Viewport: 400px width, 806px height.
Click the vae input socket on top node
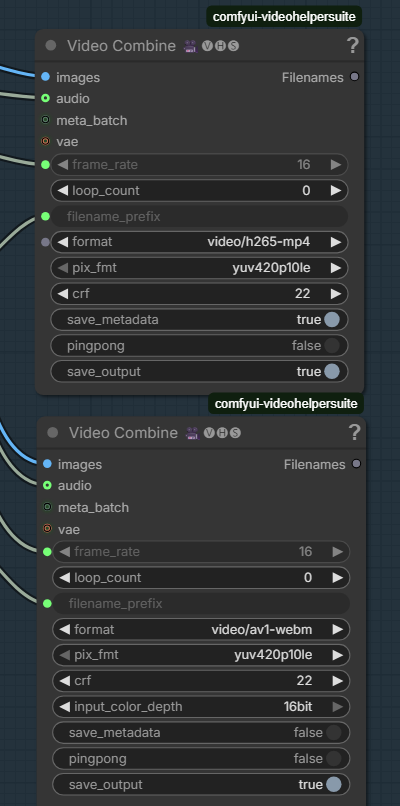pos(45,141)
